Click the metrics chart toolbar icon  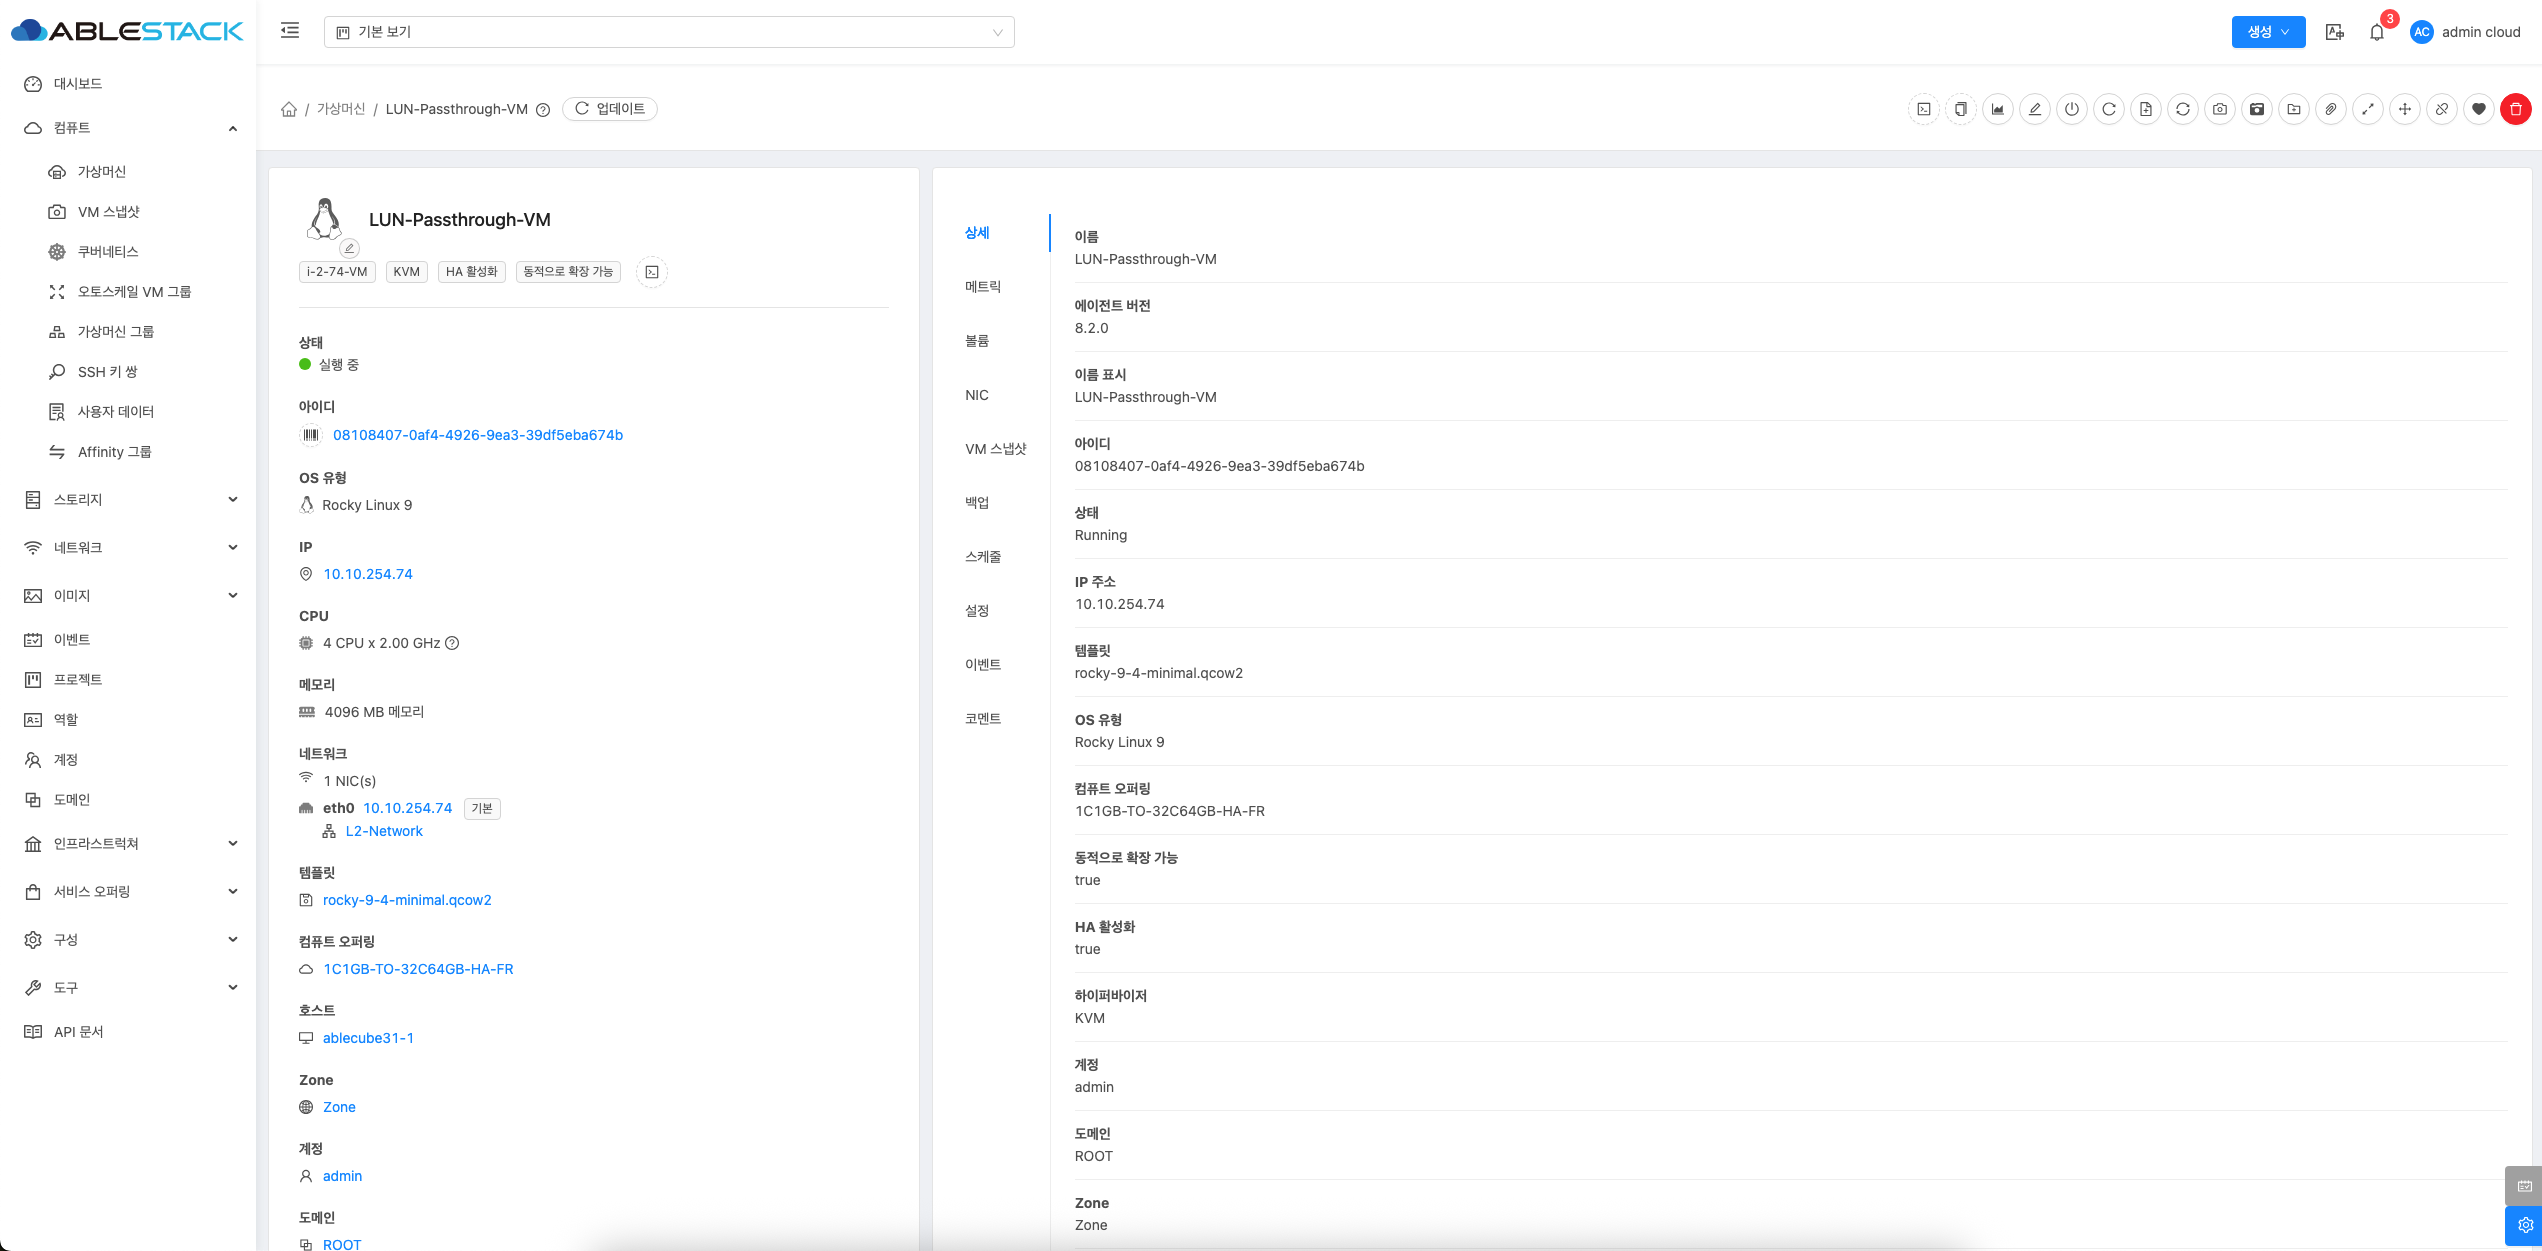1997,109
